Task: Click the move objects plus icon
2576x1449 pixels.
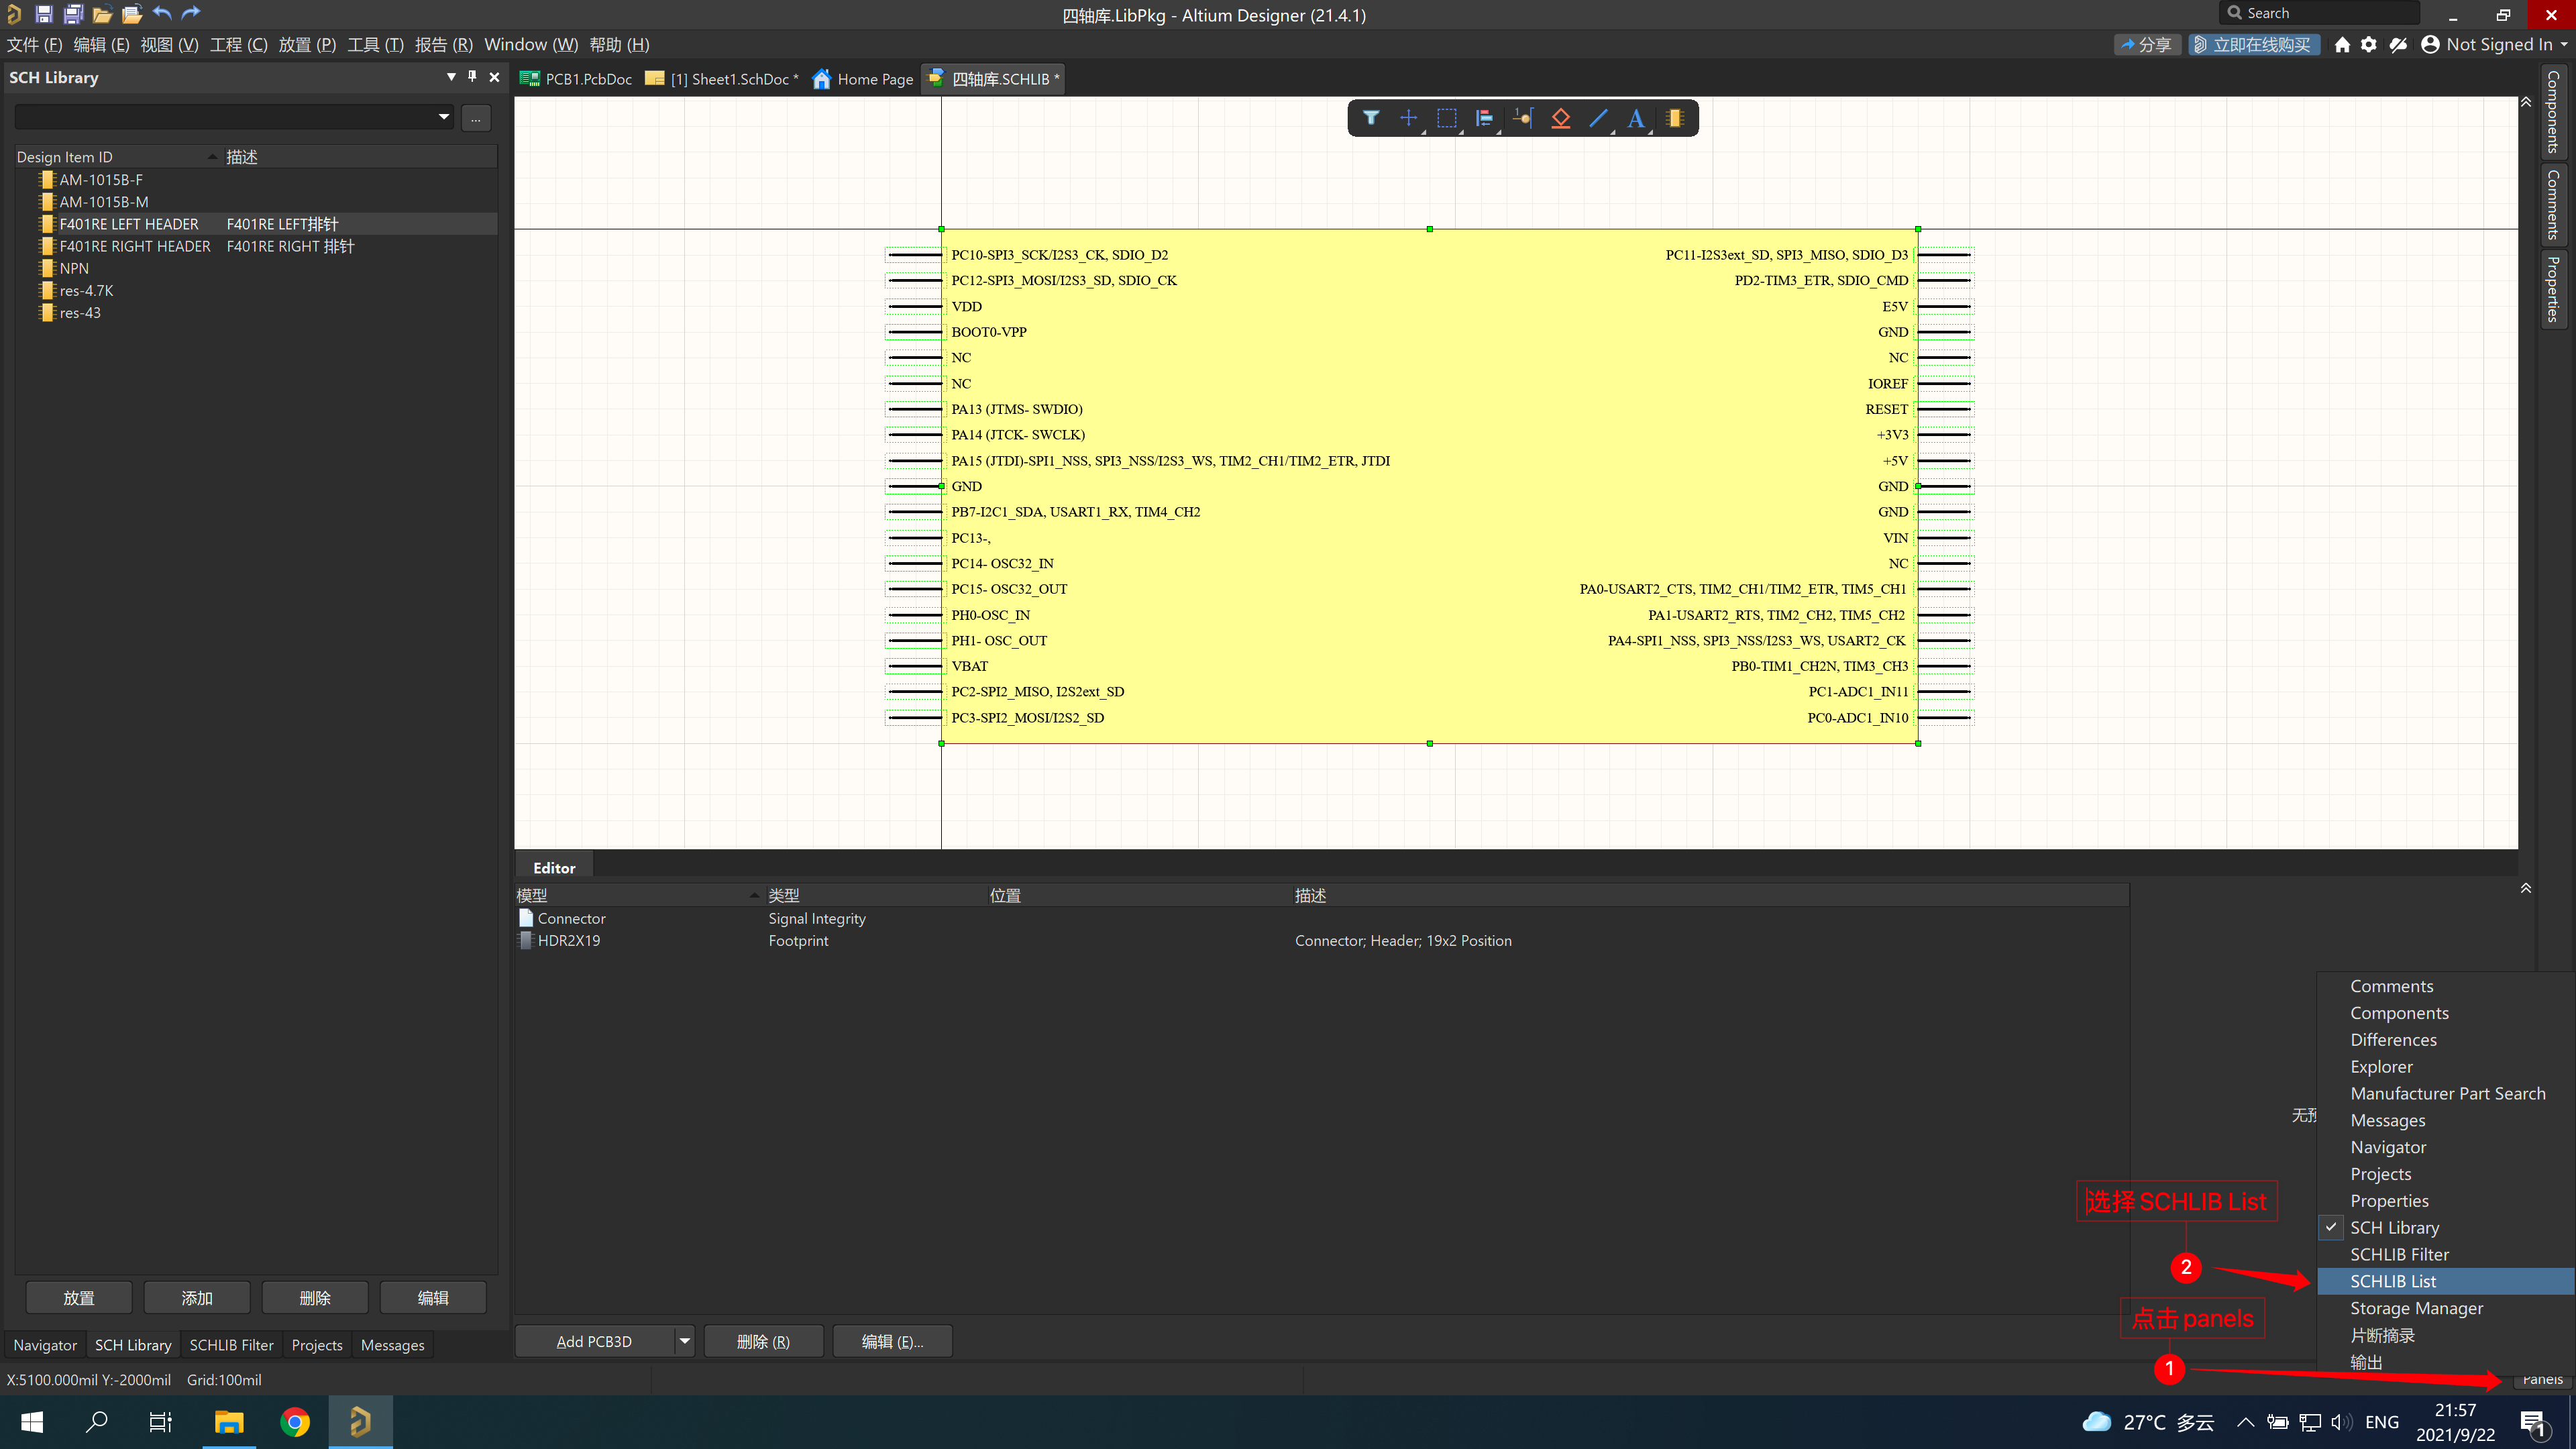Action: coord(1408,118)
